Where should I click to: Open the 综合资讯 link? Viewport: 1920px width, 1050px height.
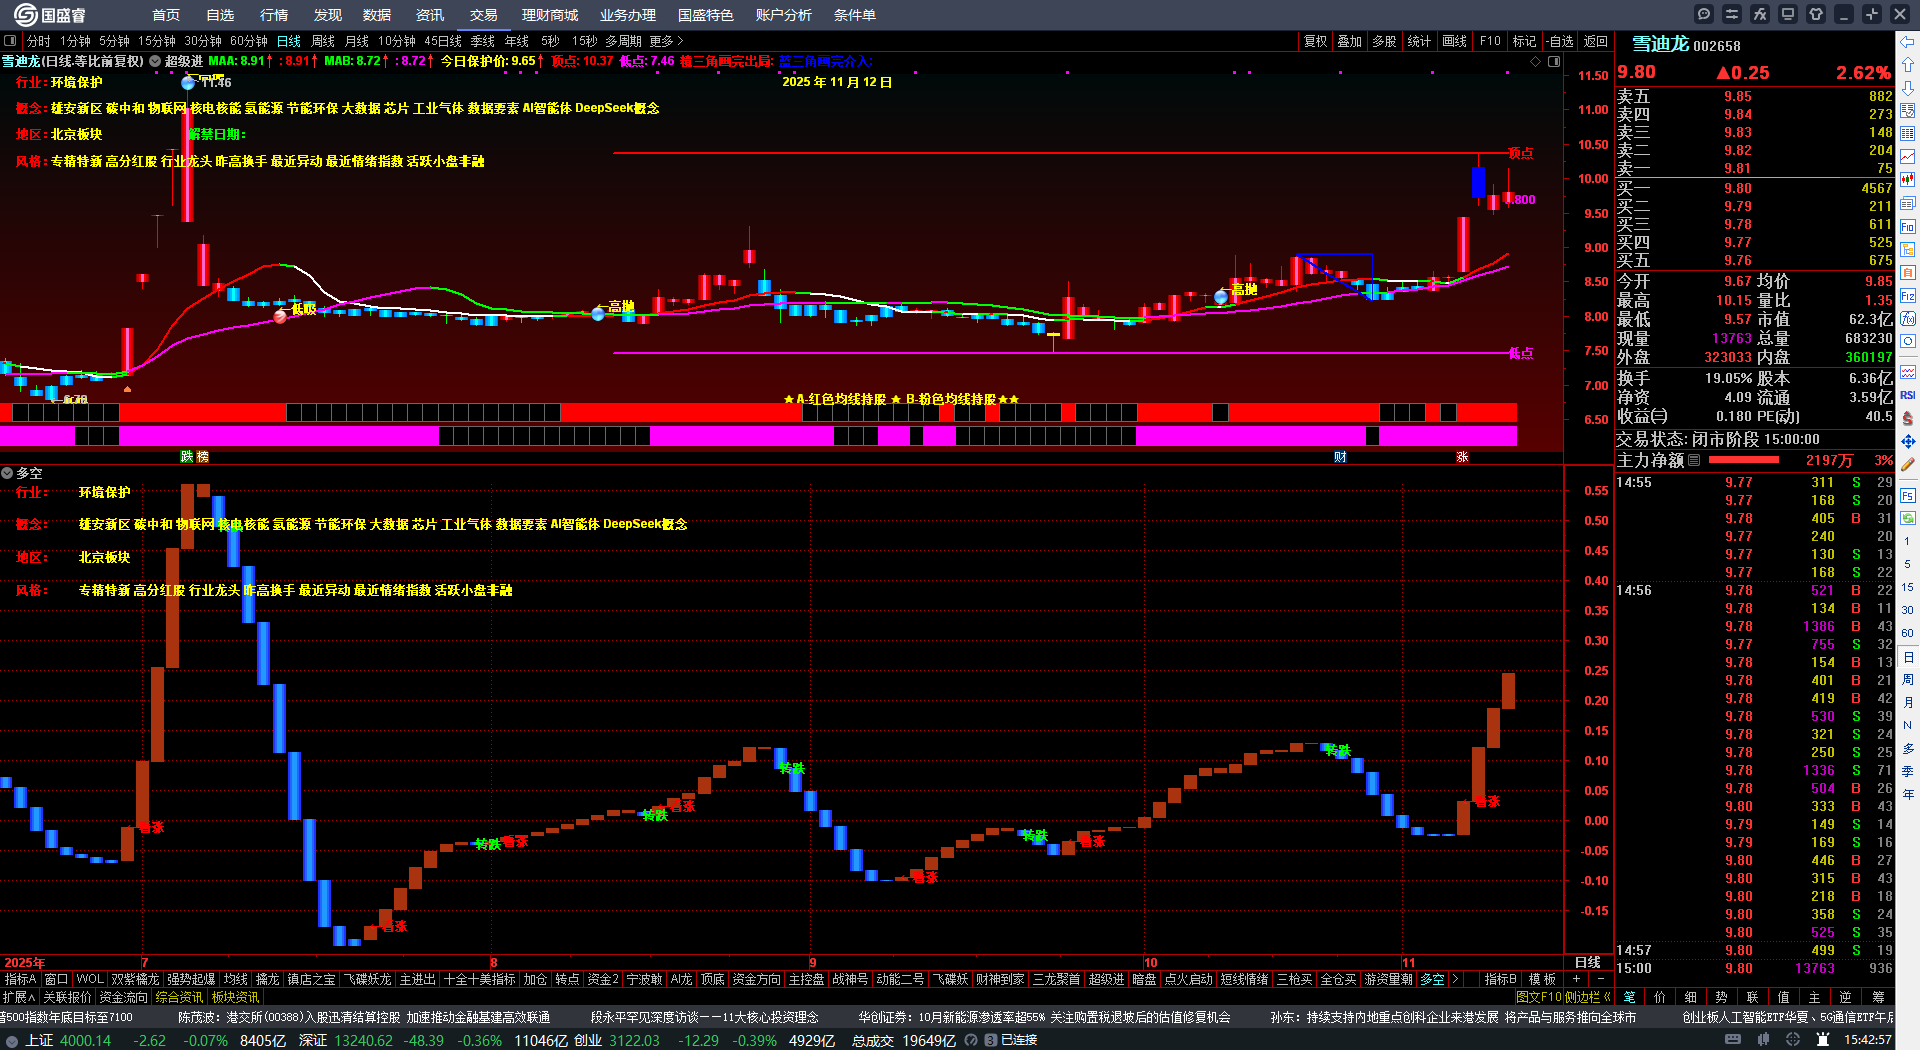click(x=179, y=997)
